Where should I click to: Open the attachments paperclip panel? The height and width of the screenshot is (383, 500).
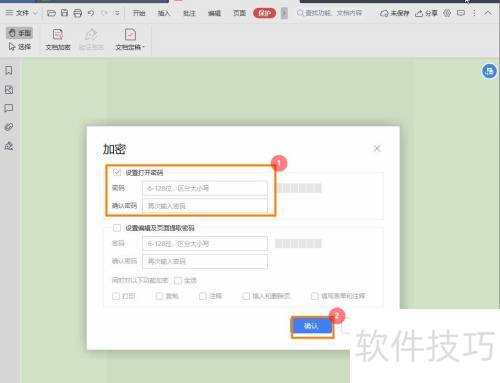pyautogui.click(x=9, y=127)
